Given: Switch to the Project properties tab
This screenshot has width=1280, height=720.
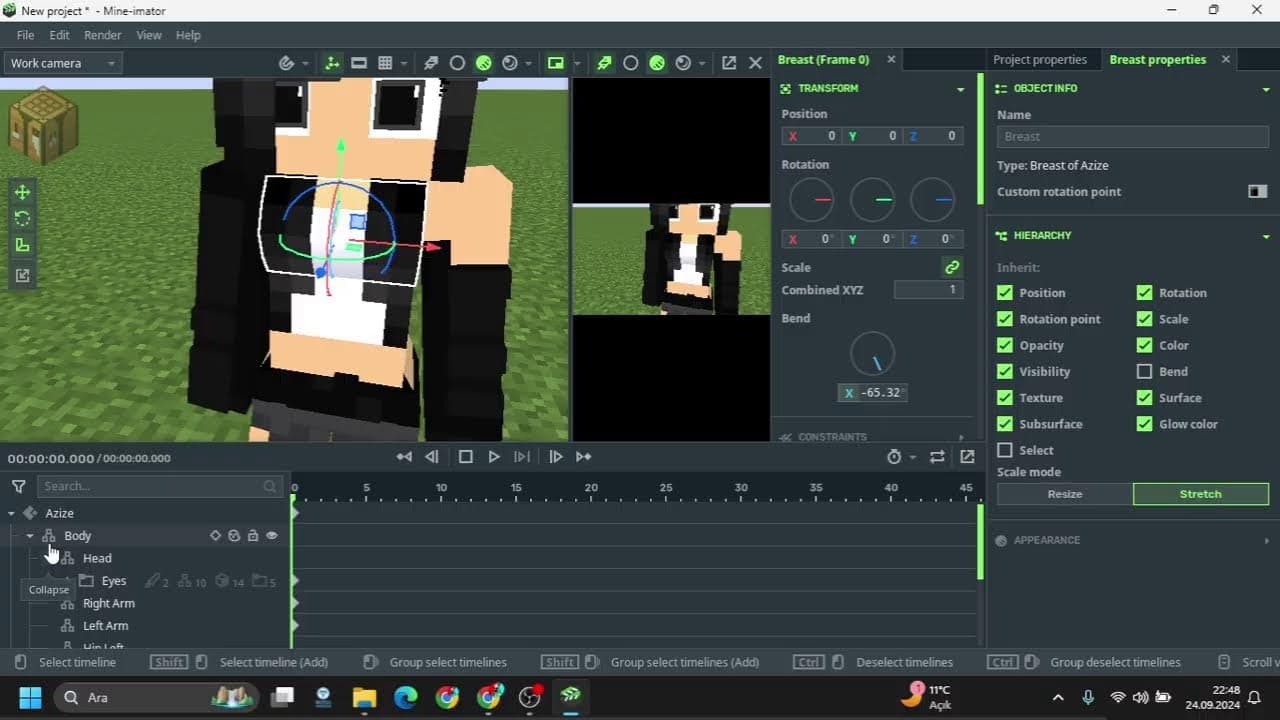Looking at the screenshot, I should pyautogui.click(x=1040, y=60).
